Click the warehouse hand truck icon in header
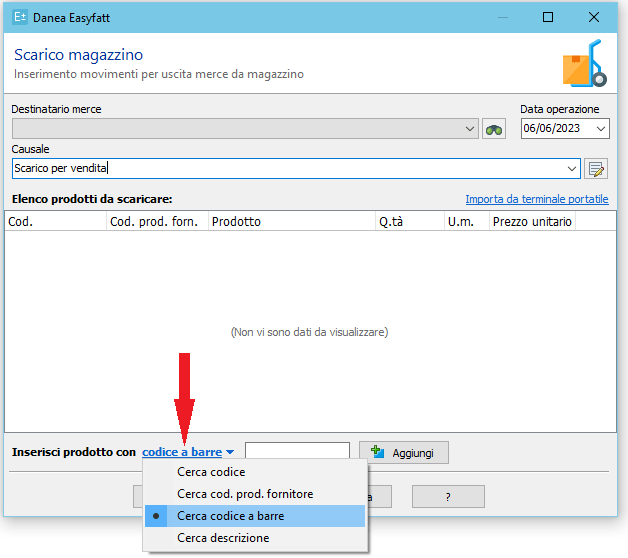The image size is (628, 558). tap(584, 64)
